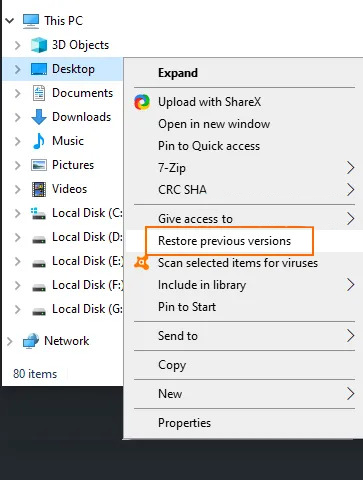This screenshot has width=363, height=480.
Task: Select Upload with ShareX menu entry
Action: click(243, 102)
